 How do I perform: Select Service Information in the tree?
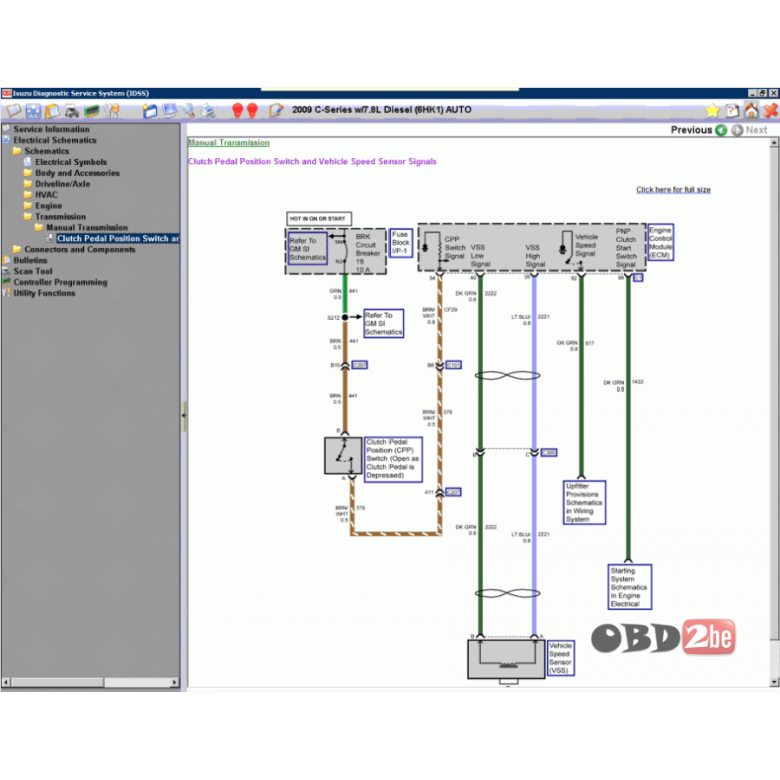51,129
